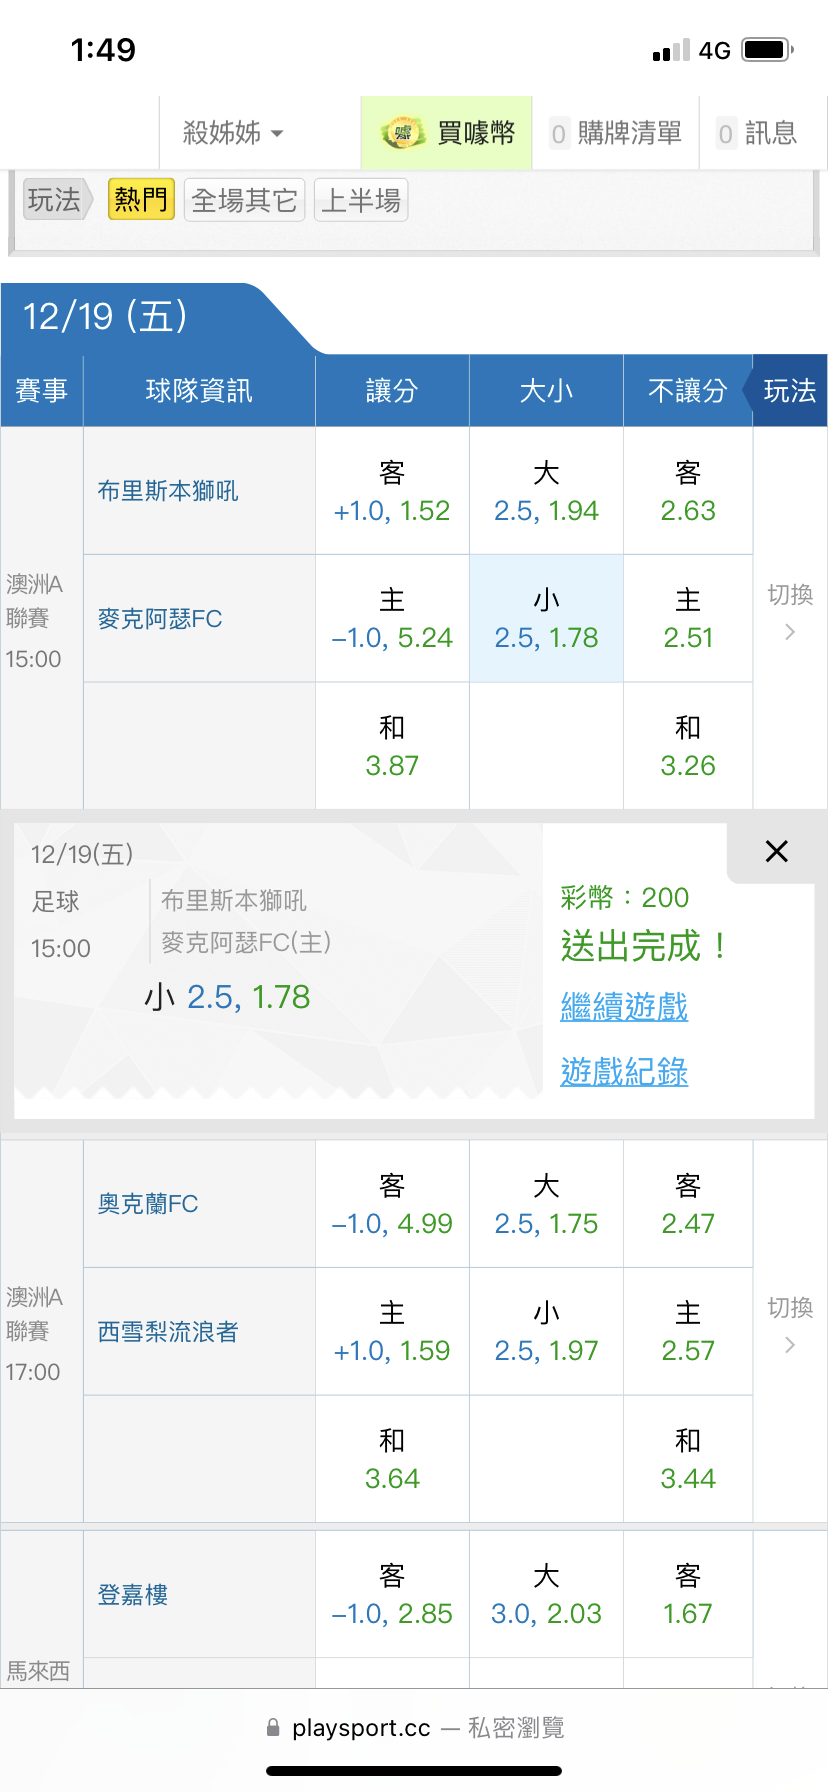Expand 切換 chevron for Auckland FC match
The height and width of the screenshot is (1792, 828).
(x=790, y=1344)
